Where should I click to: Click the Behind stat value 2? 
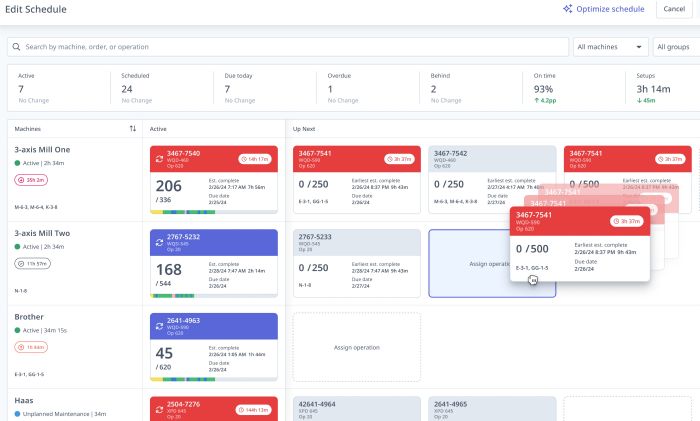pyautogui.click(x=433, y=89)
